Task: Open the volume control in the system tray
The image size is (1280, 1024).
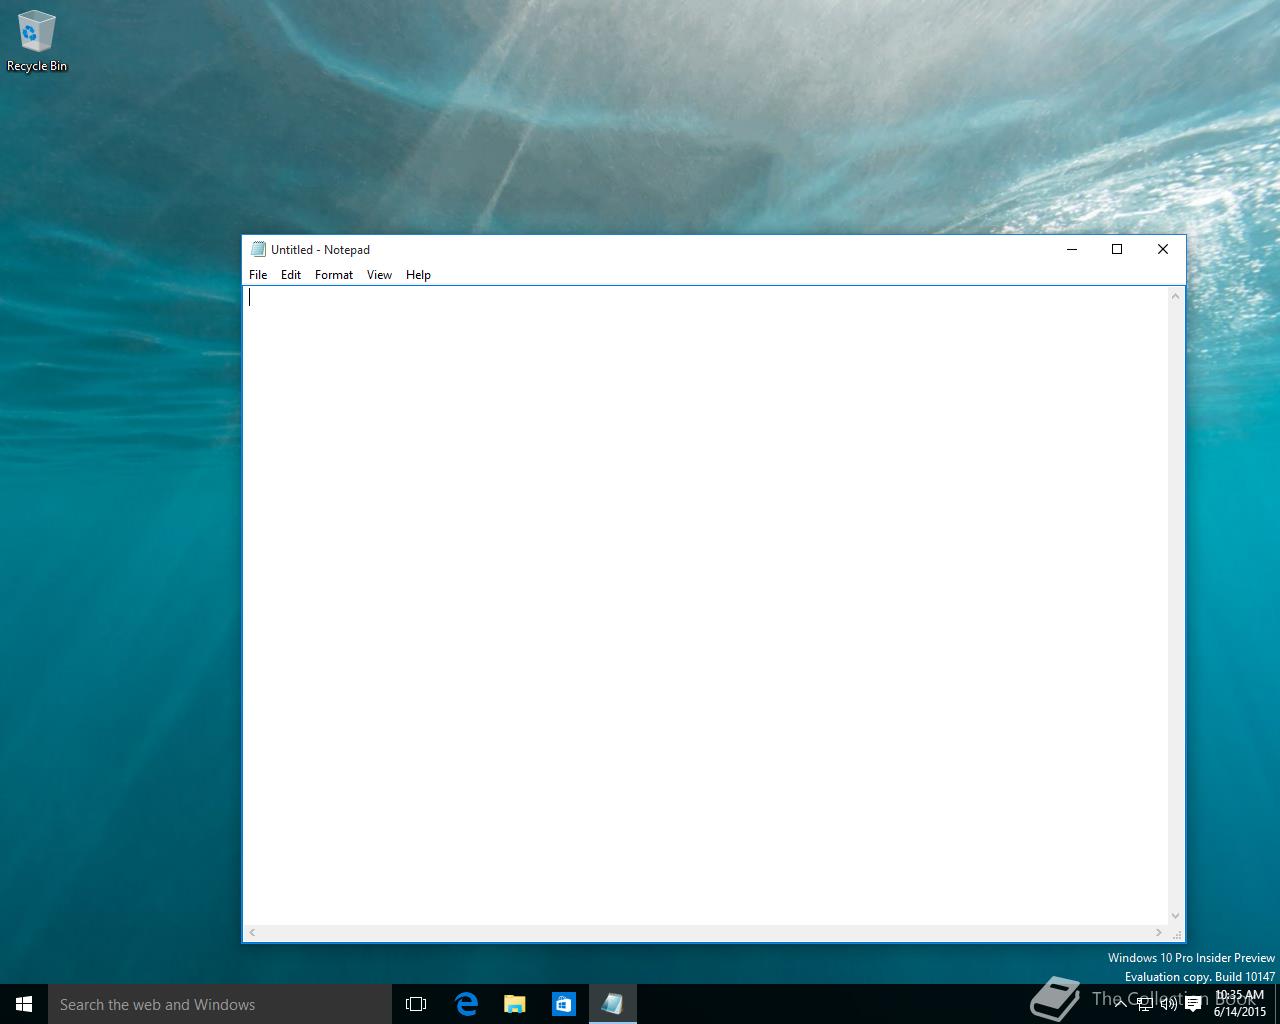Action: (1168, 1004)
